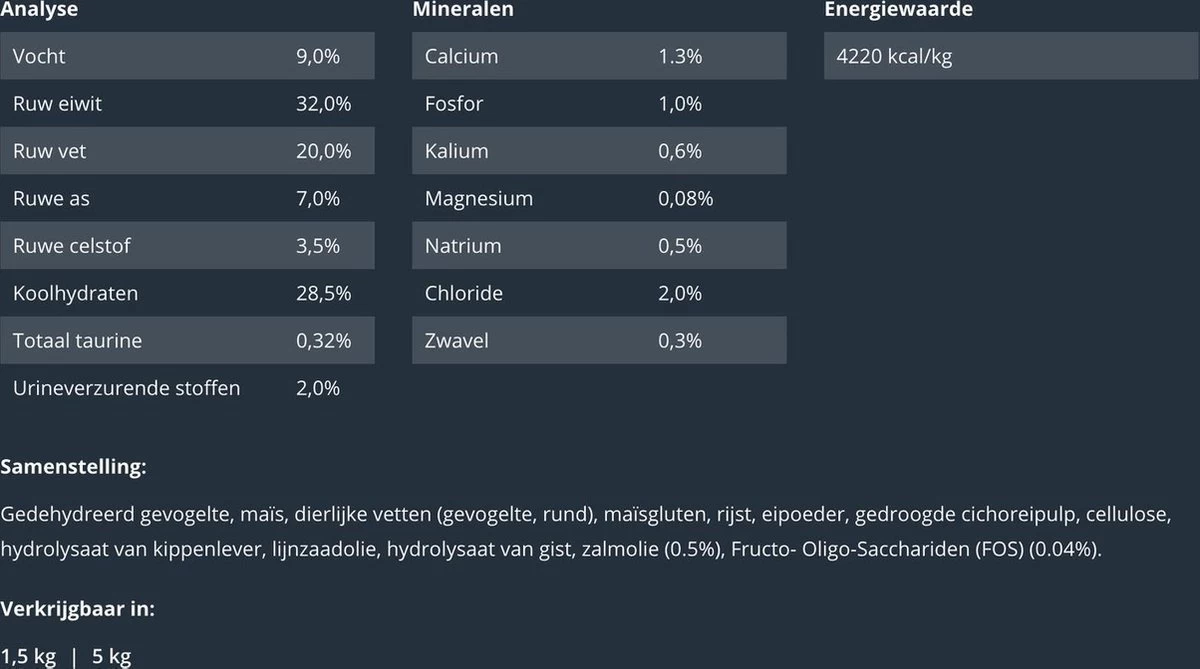Click the Chloride 2,0% value
Image resolution: width=1200 pixels, height=669 pixels.
pyautogui.click(x=680, y=294)
